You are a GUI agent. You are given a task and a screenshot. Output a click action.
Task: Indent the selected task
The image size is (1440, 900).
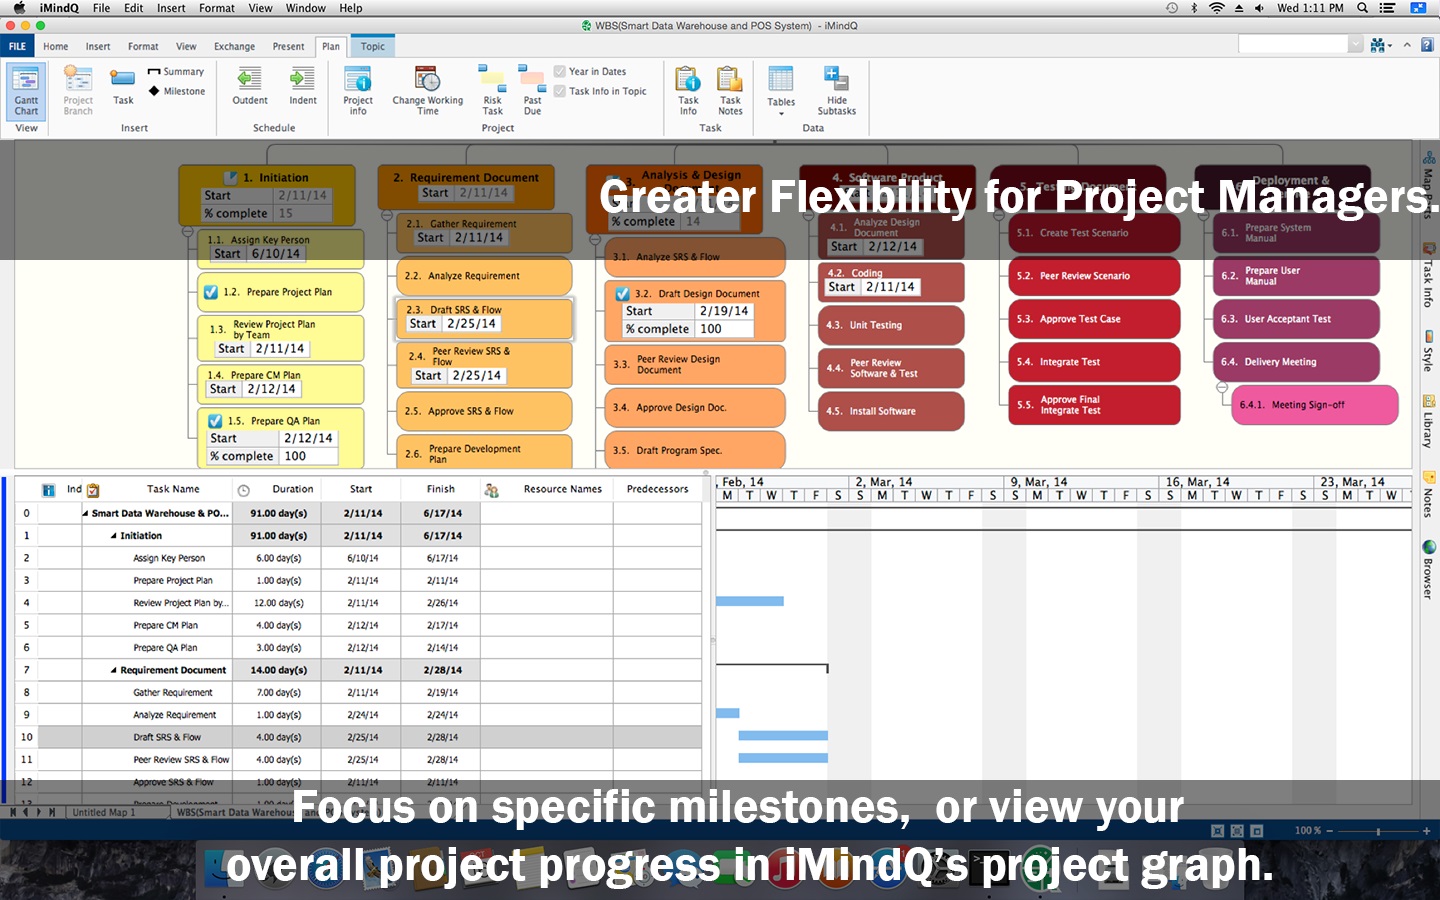[303, 86]
